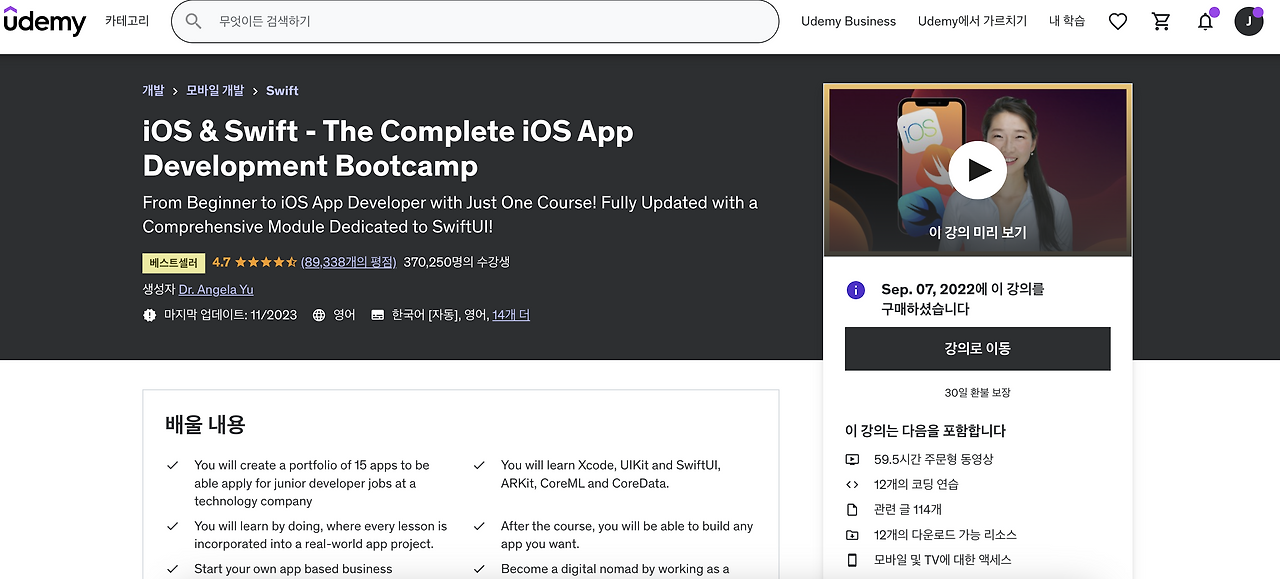1280x579 pixels.
Task: Play the course preview video
Action: [977, 169]
